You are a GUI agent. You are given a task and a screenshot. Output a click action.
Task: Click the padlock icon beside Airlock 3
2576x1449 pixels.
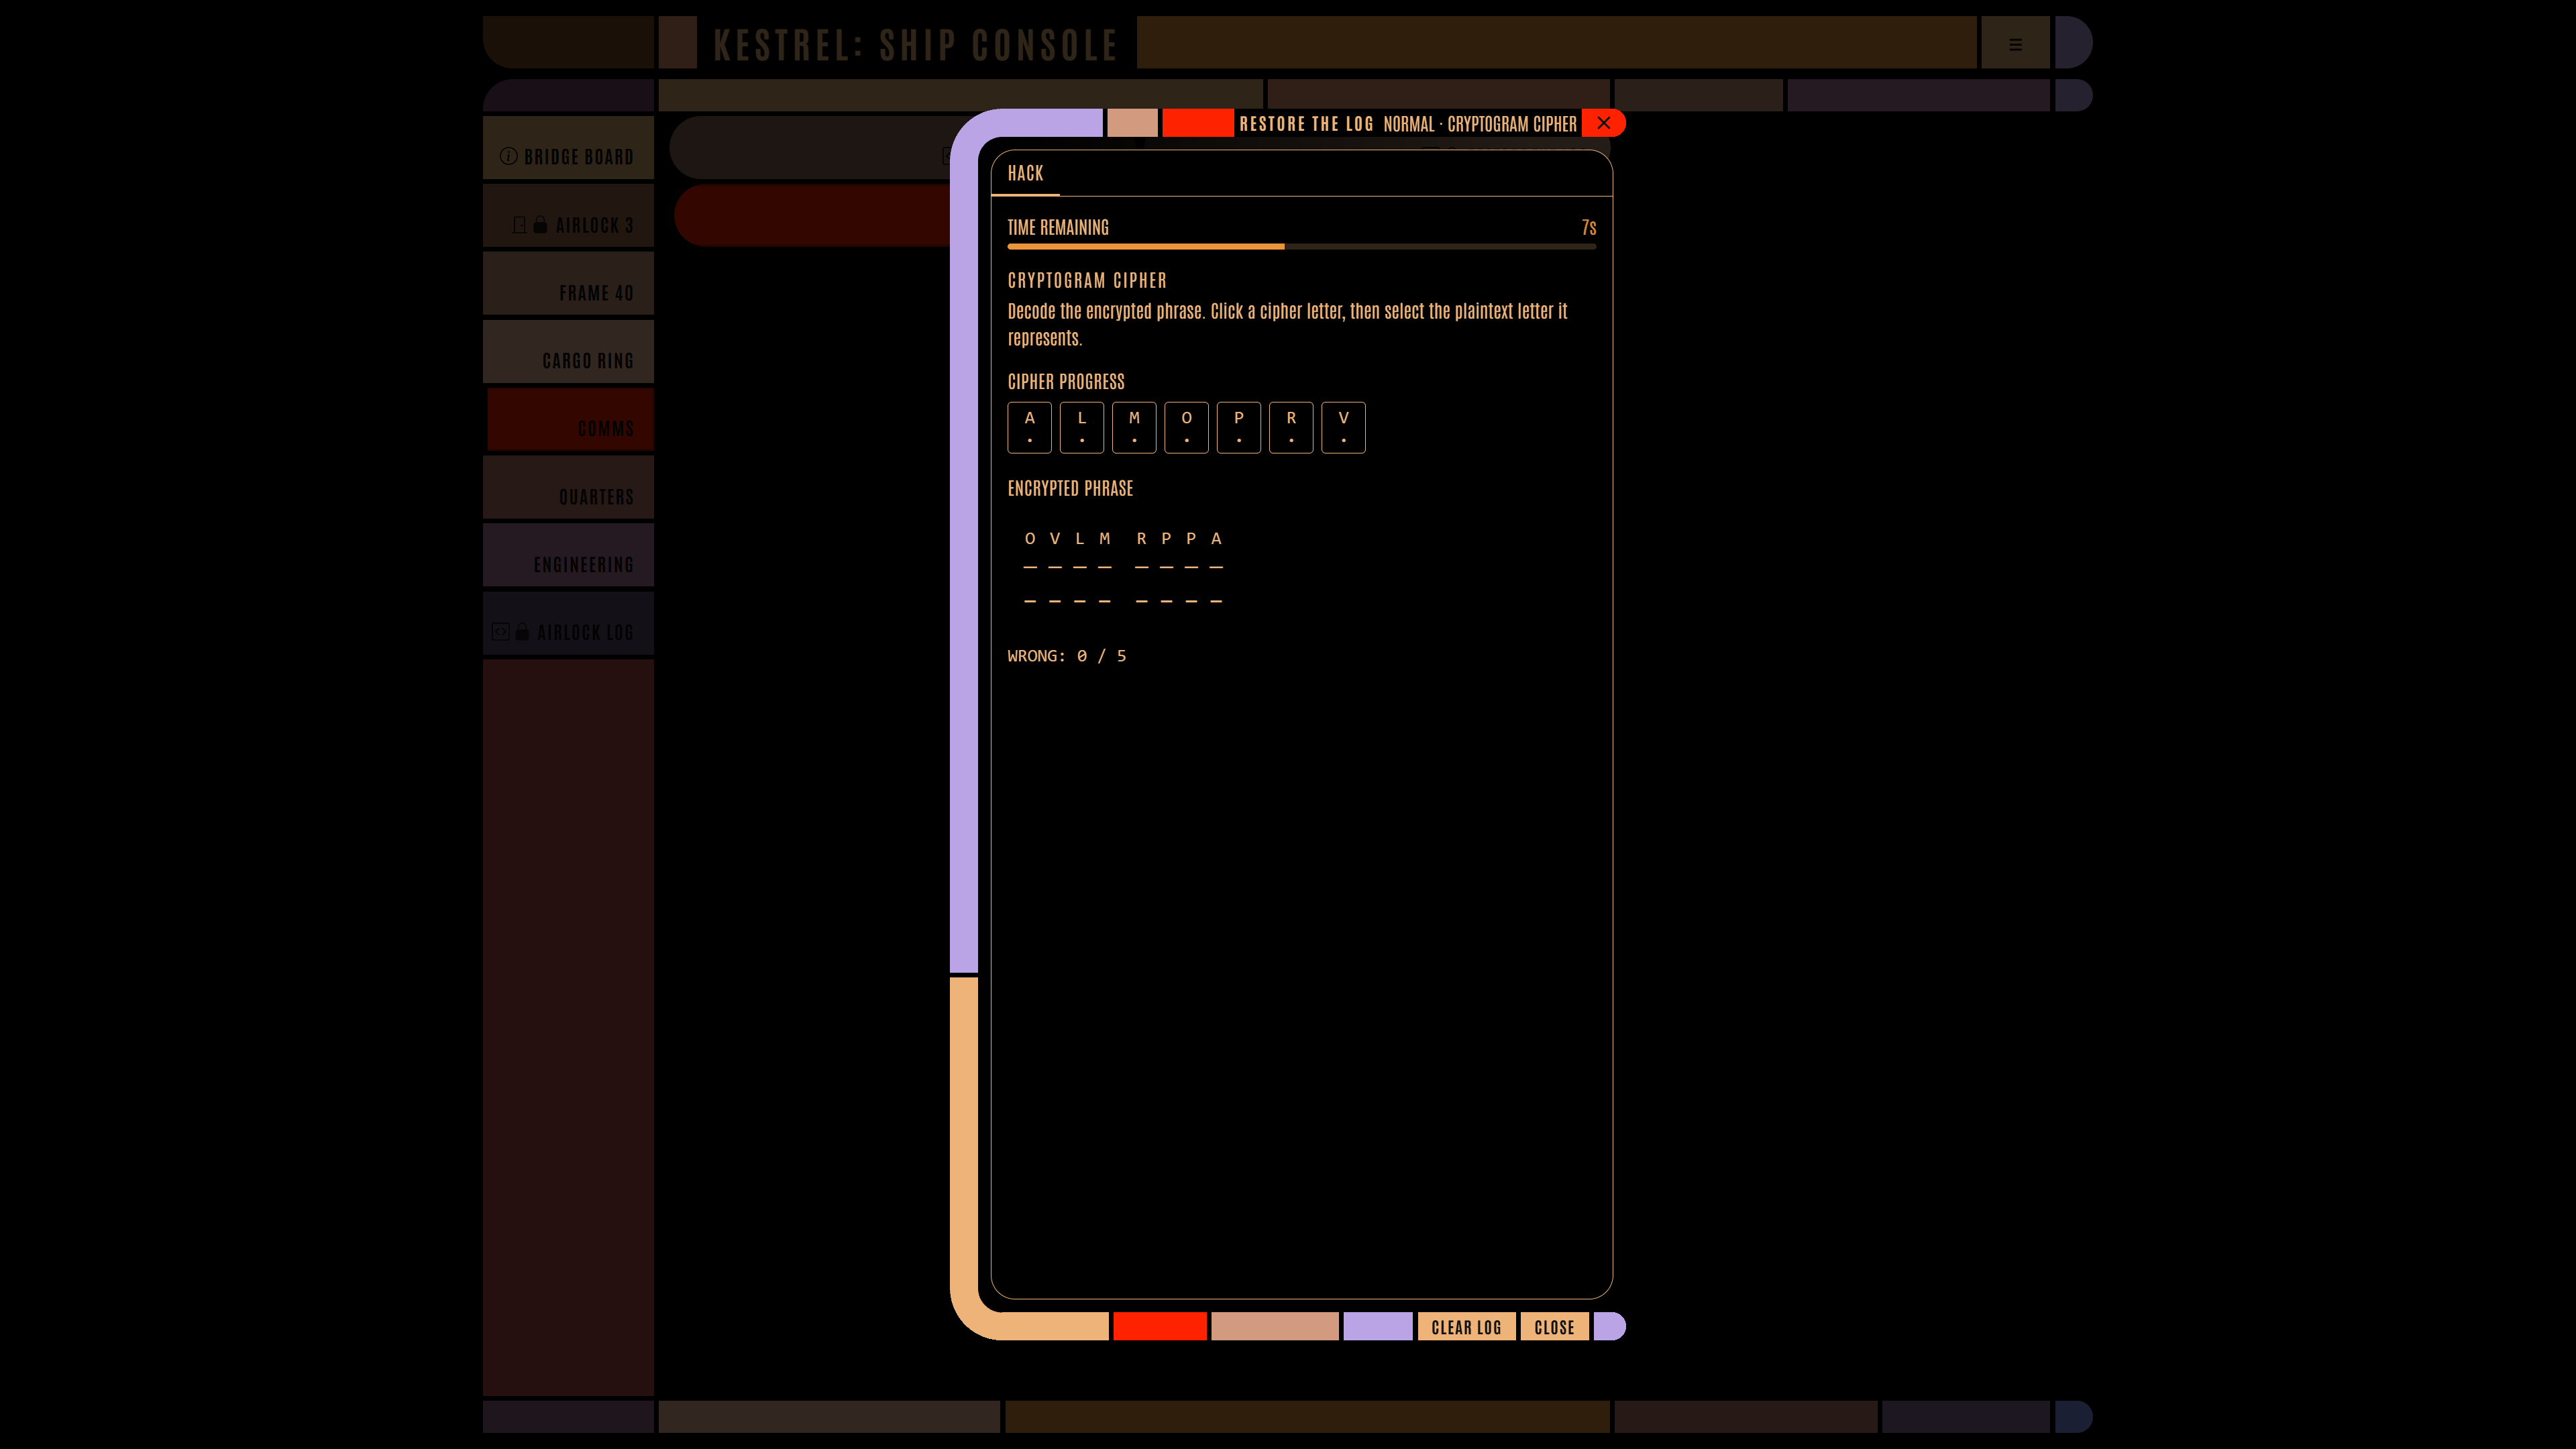[540, 224]
